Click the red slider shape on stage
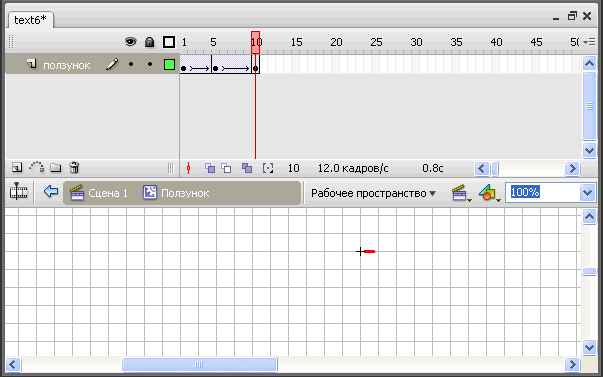The height and width of the screenshot is (377, 603). (x=370, y=252)
